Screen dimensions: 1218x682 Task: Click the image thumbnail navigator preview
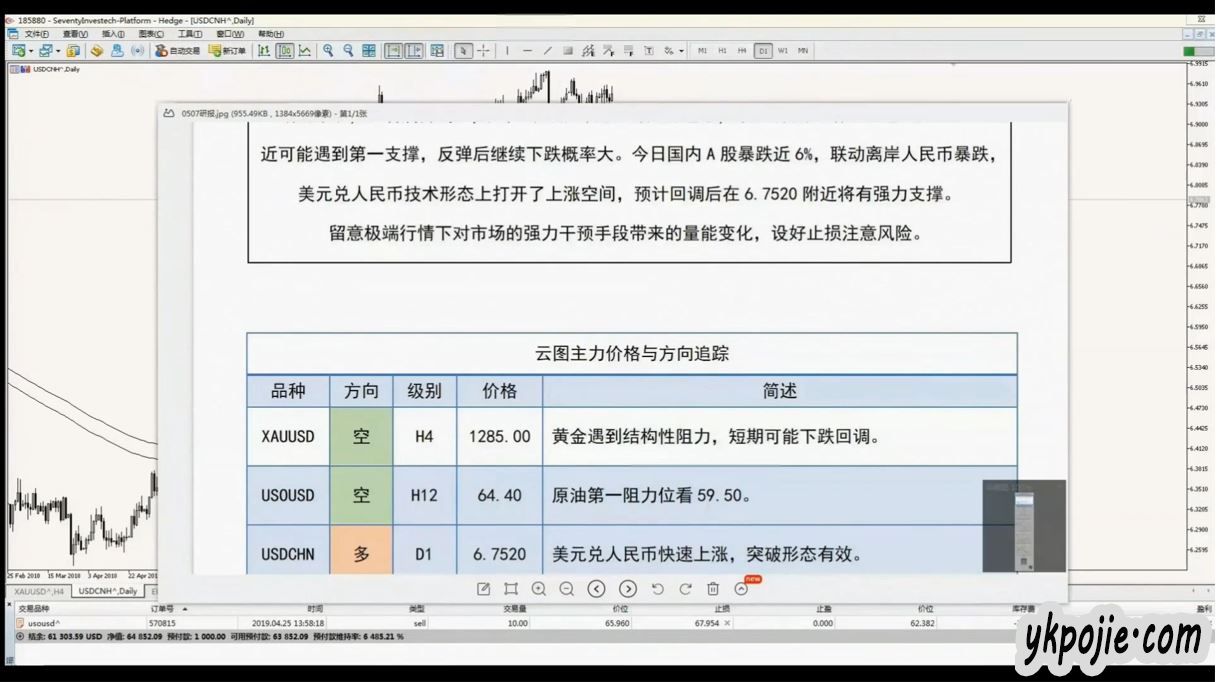[x=1023, y=525]
